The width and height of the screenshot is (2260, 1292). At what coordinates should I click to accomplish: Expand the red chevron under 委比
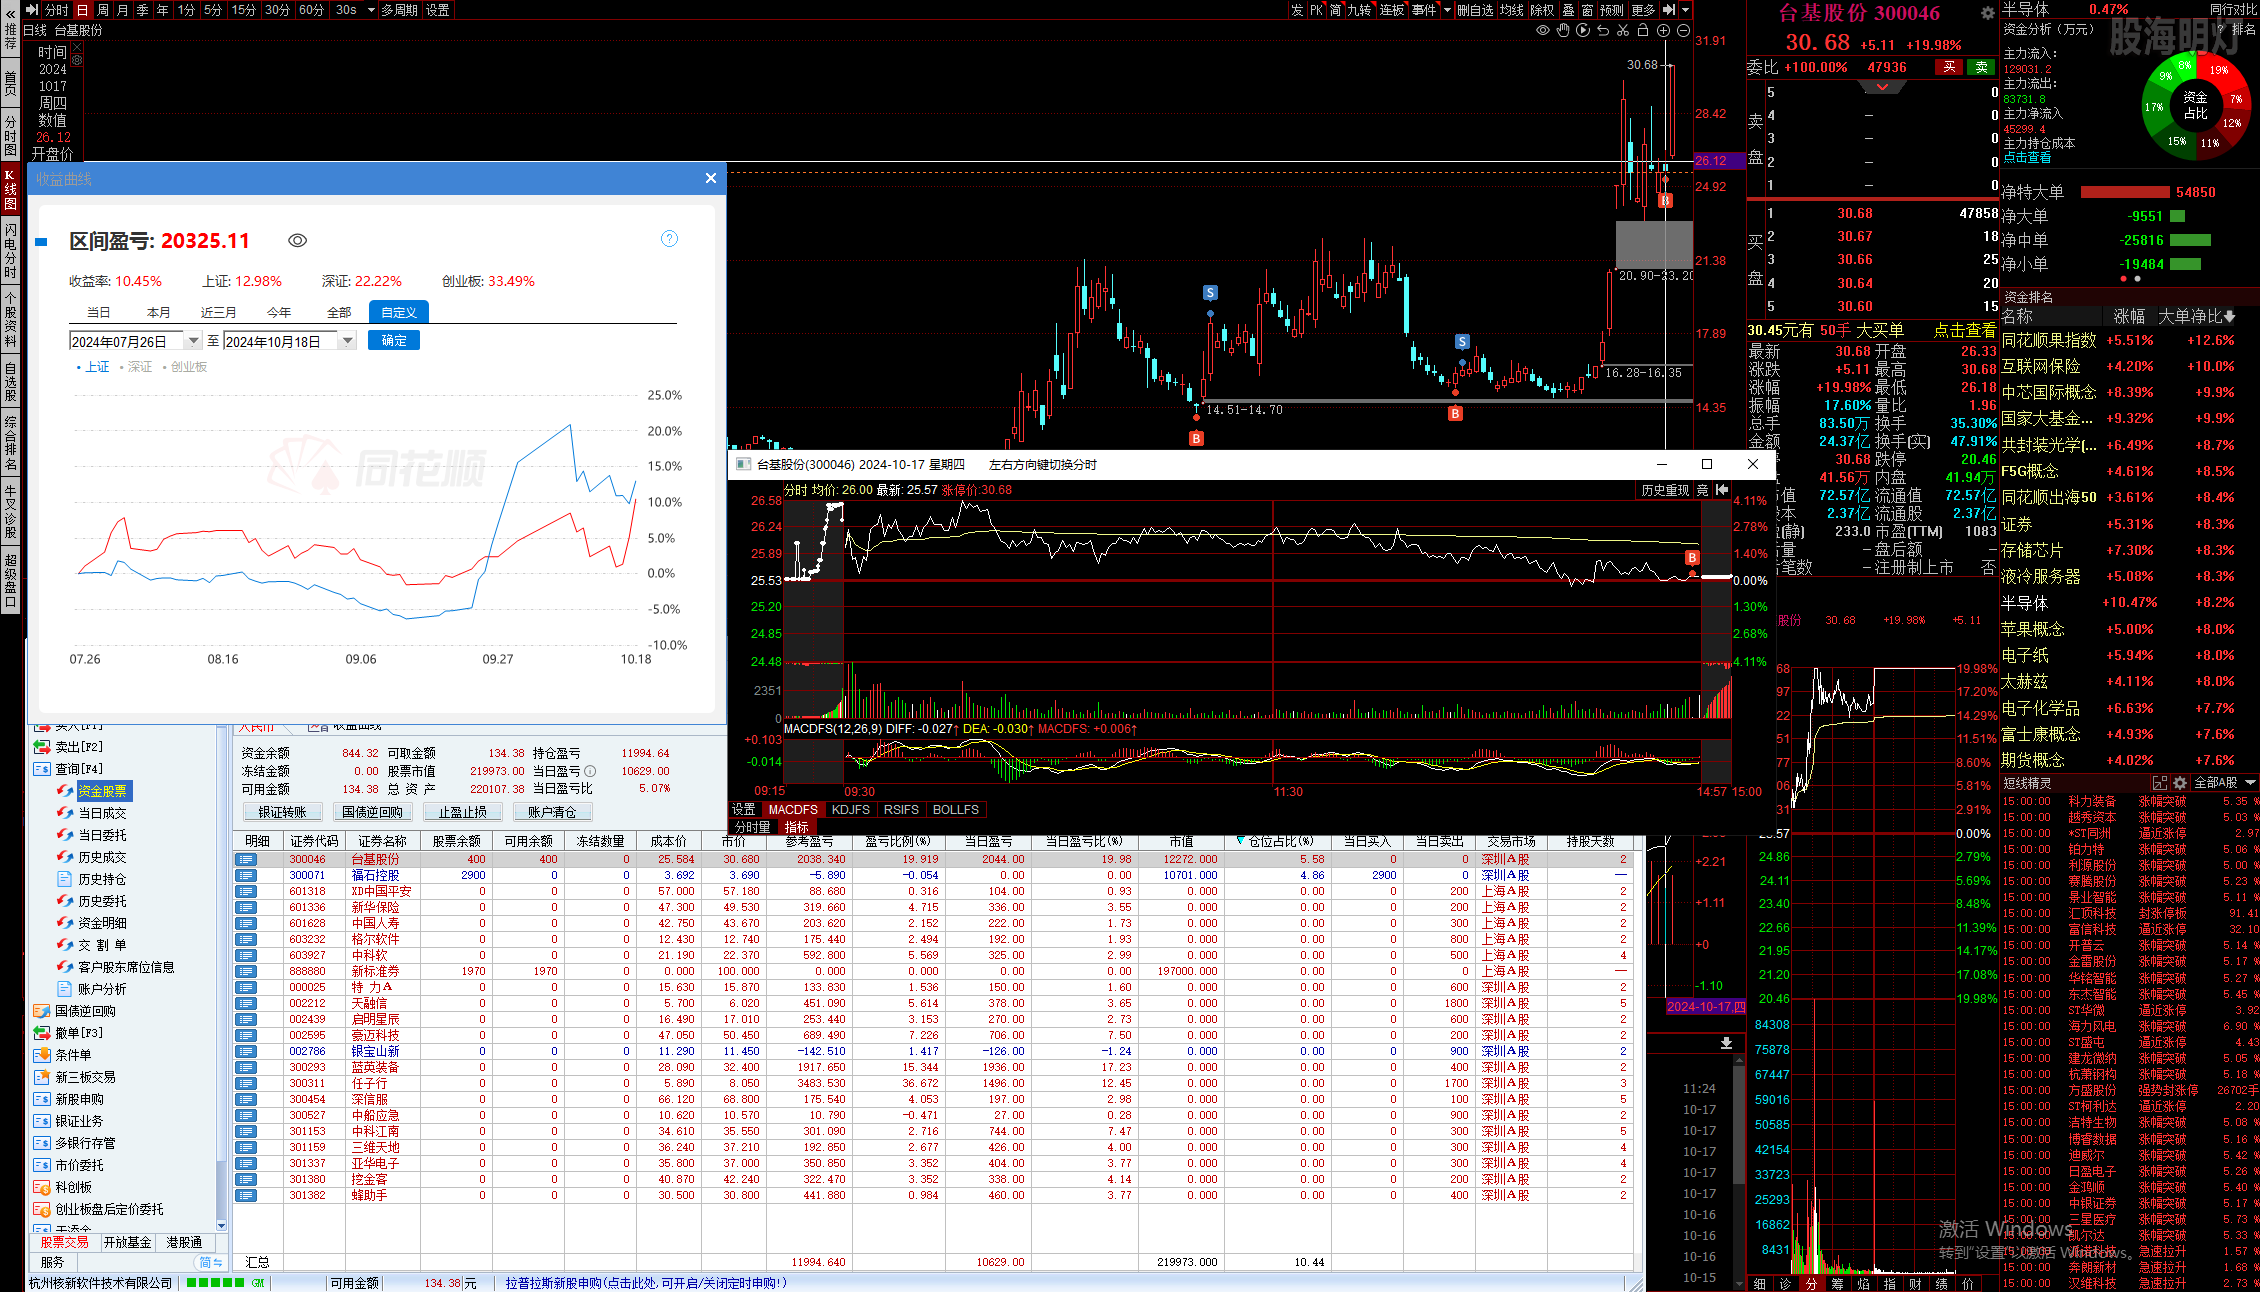point(1883,87)
